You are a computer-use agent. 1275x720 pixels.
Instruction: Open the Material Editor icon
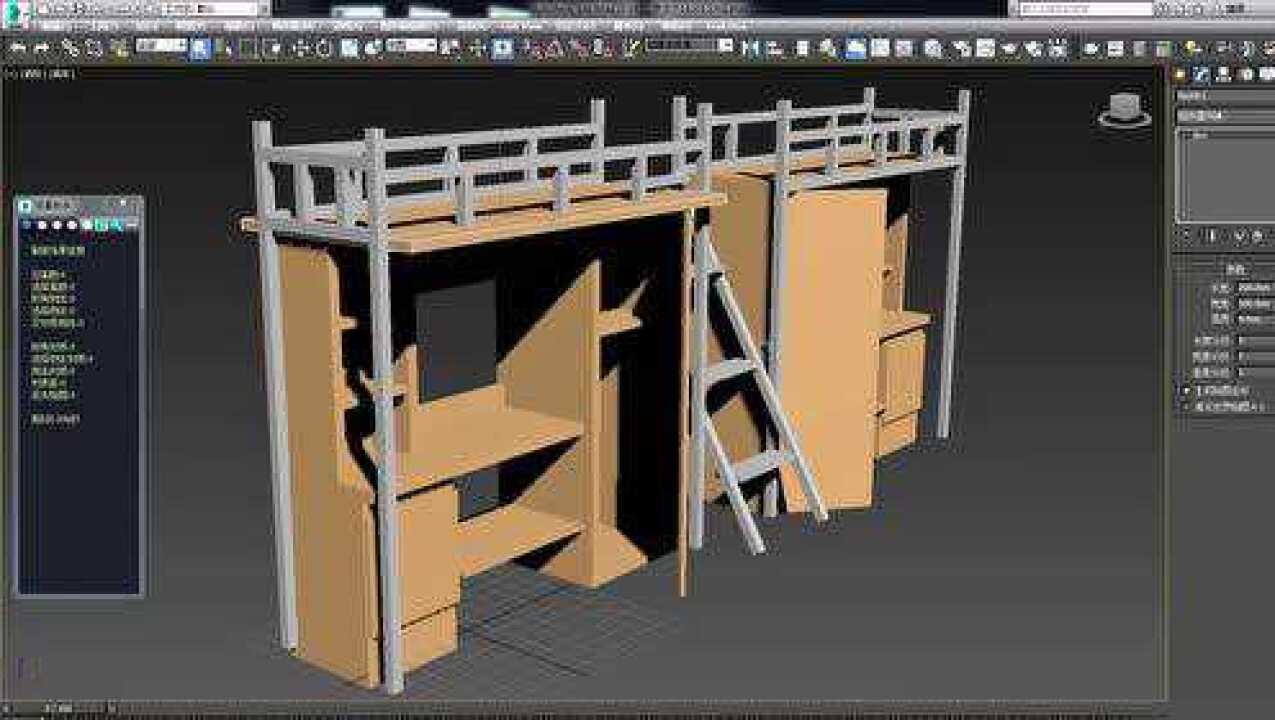932,47
